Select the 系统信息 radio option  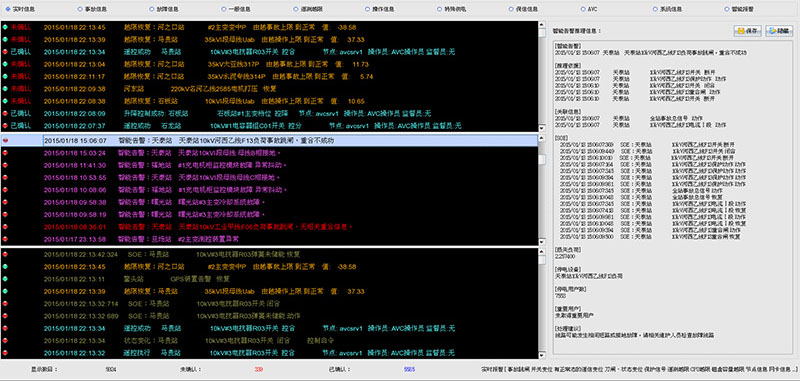point(655,9)
